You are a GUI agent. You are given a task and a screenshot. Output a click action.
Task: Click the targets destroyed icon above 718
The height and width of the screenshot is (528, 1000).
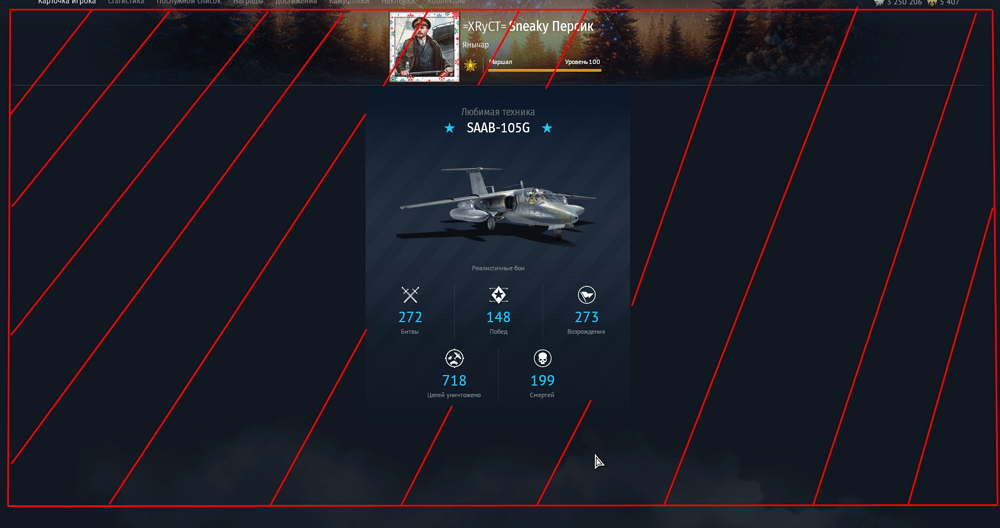pyautogui.click(x=454, y=358)
